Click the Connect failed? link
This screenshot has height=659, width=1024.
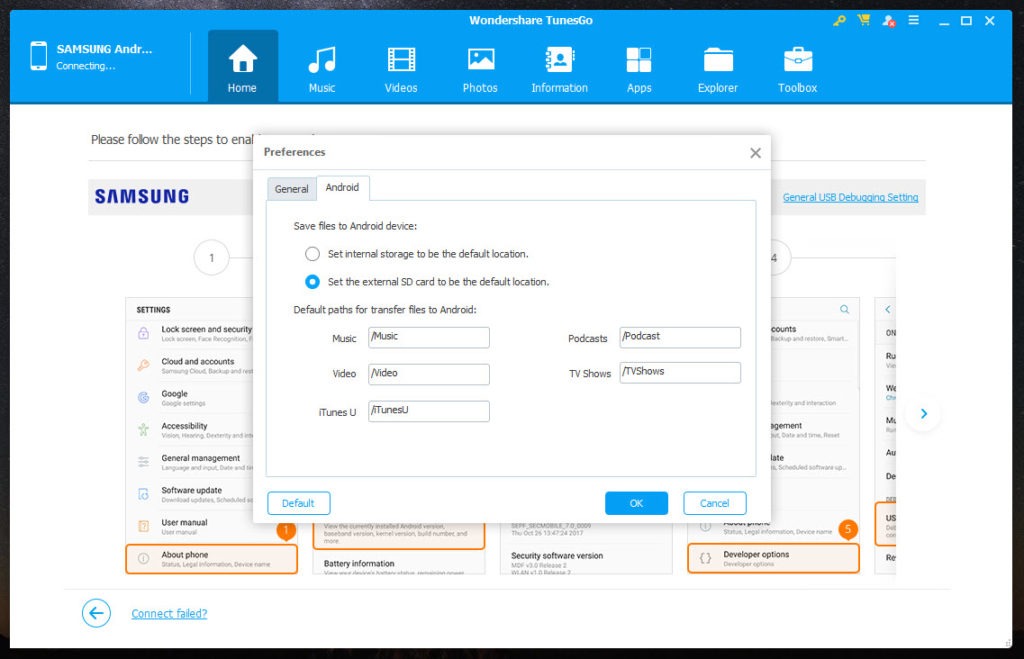pos(169,613)
